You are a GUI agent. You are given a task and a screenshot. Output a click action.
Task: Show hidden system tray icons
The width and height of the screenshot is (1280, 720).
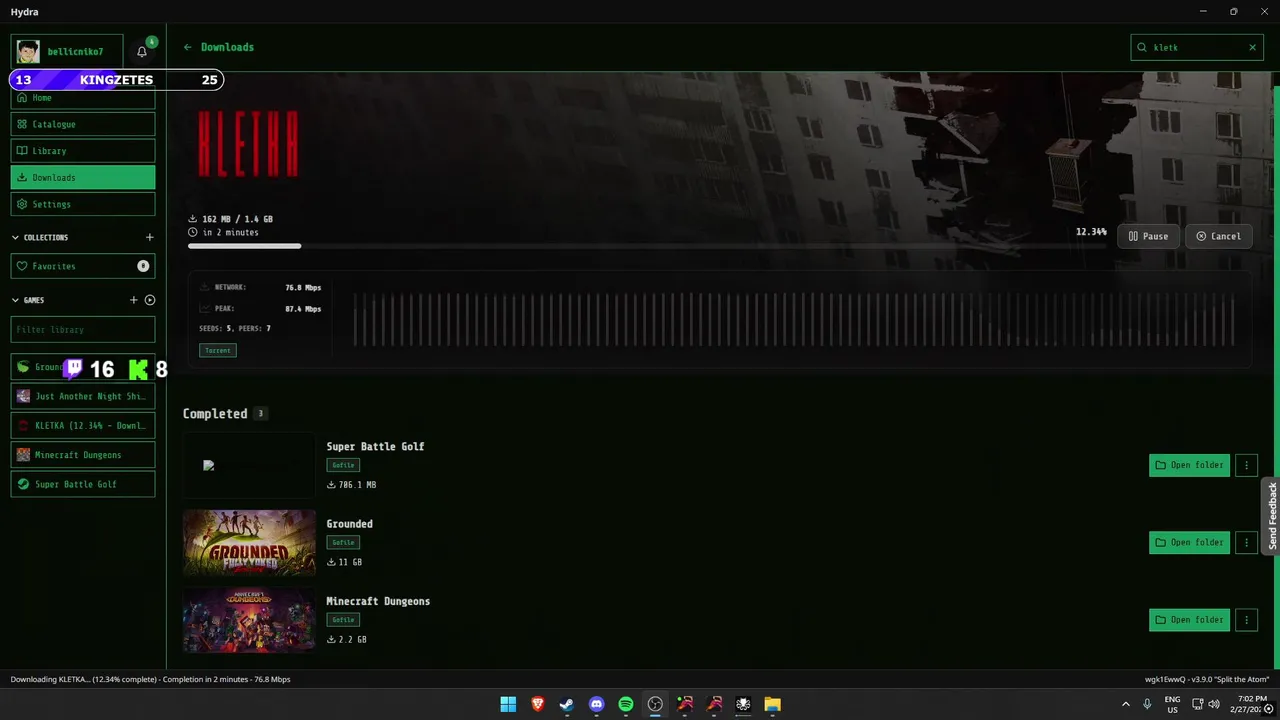pyautogui.click(x=1126, y=704)
